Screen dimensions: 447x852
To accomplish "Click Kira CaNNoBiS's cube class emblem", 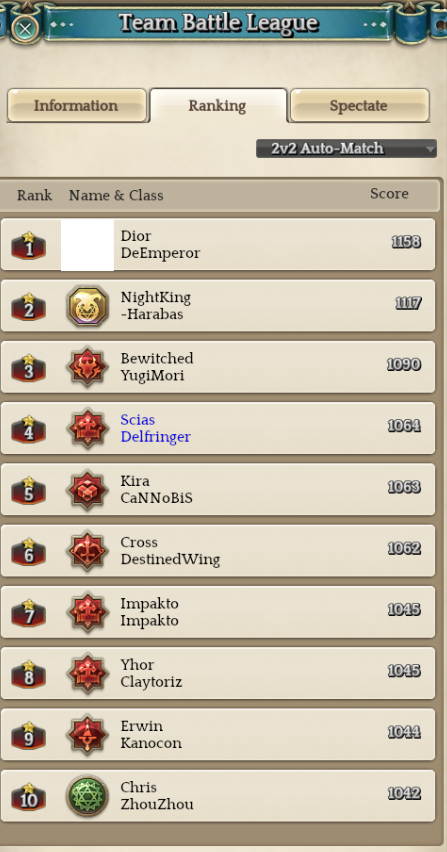I will click(87, 490).
